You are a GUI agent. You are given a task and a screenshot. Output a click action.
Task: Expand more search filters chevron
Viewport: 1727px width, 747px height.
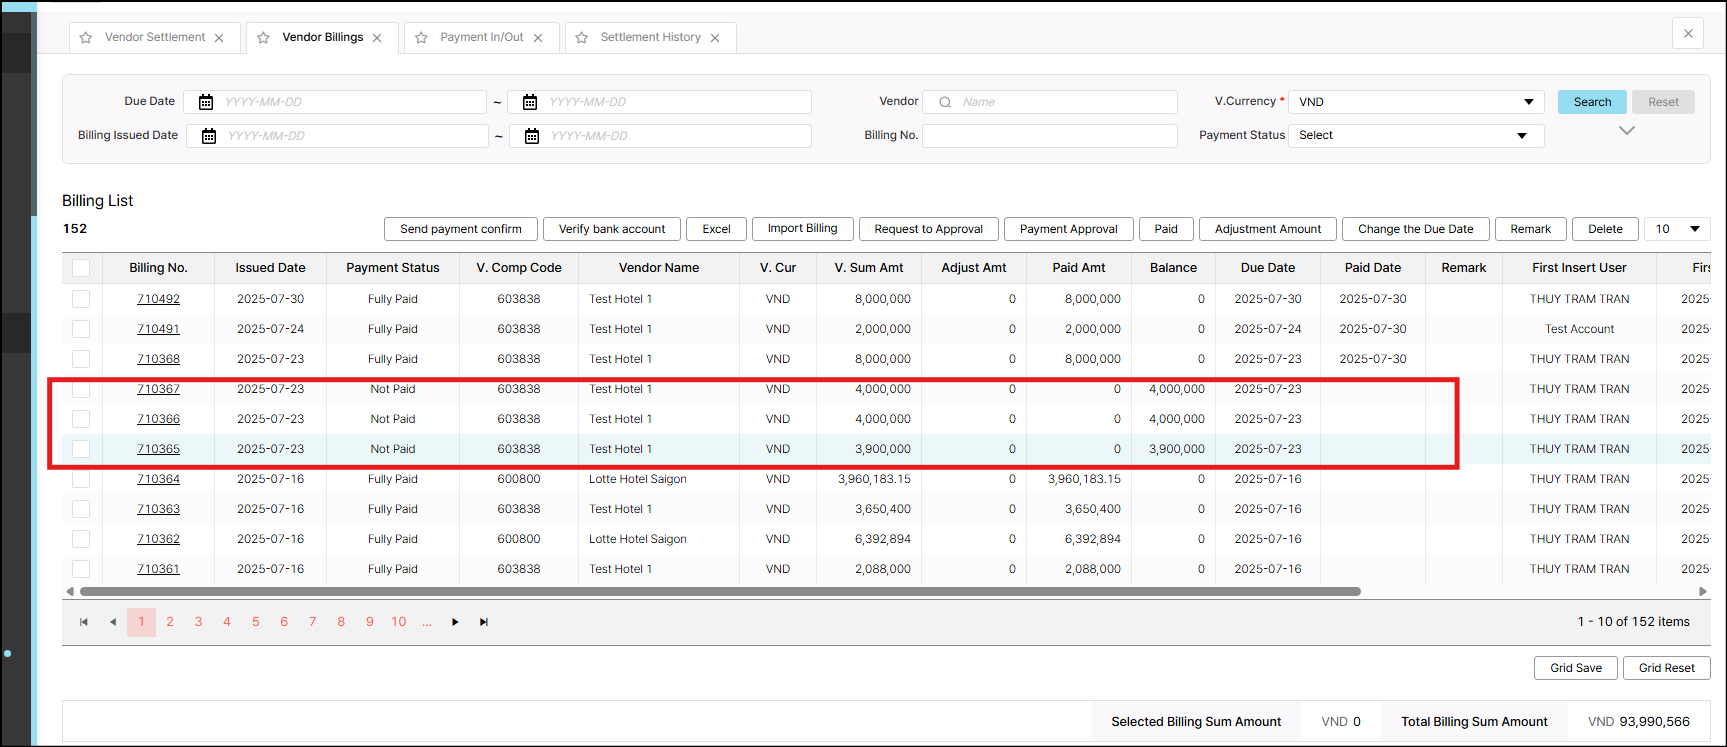[1627, 131]
